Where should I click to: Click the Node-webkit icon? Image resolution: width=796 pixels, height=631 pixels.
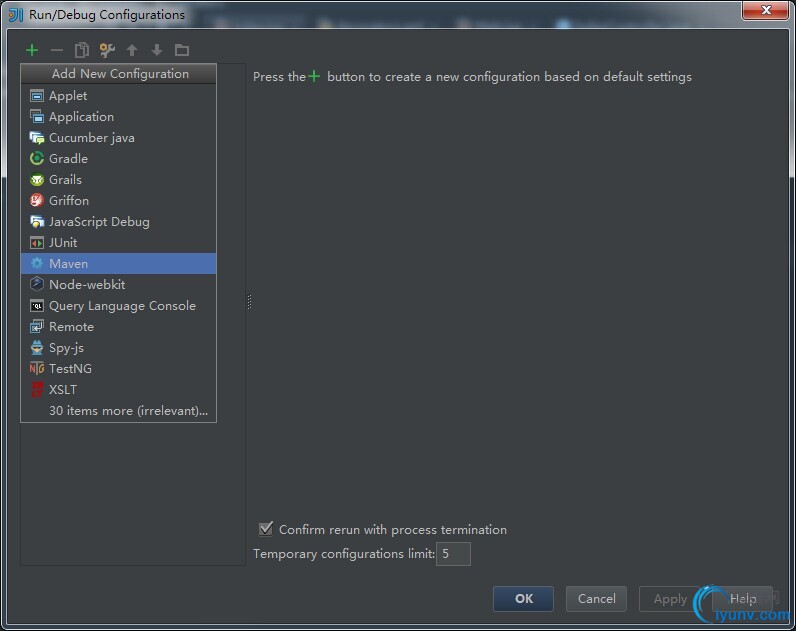pos(37,284)
